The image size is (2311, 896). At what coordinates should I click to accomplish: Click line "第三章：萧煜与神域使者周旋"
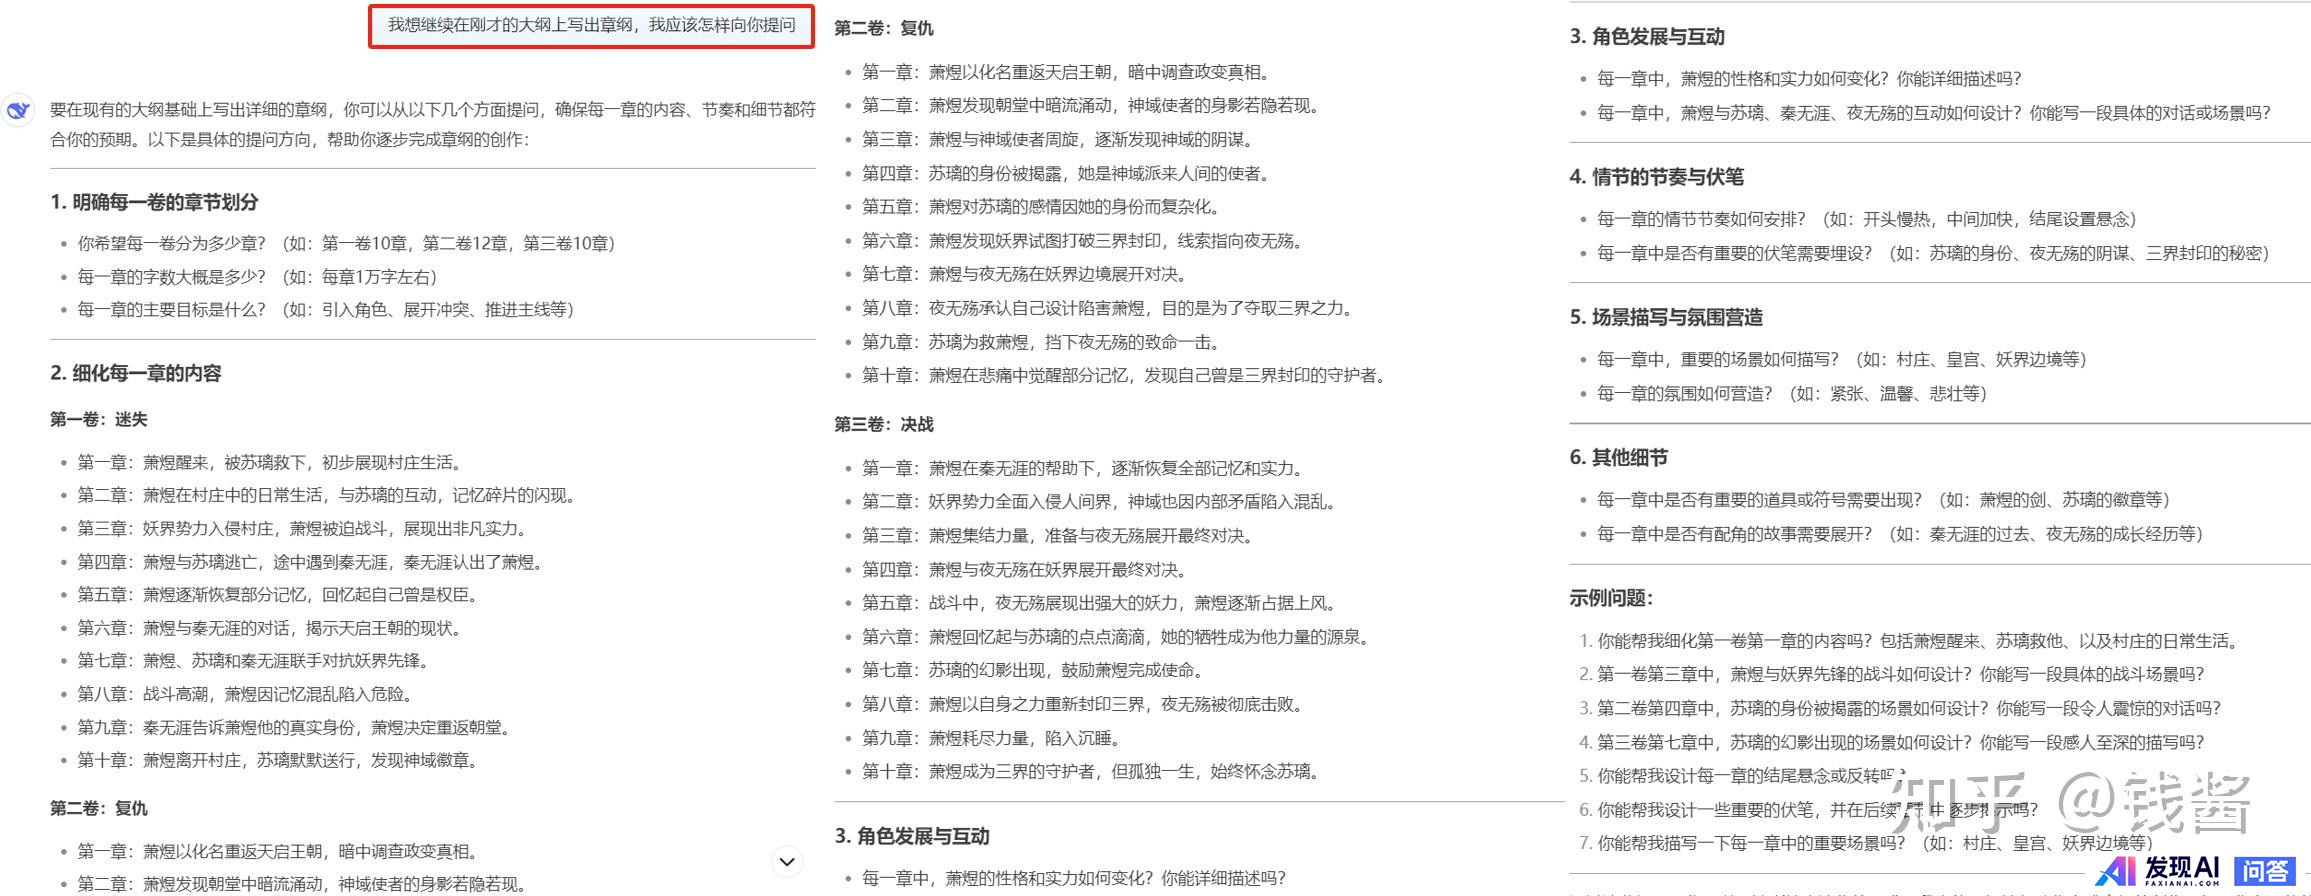1059,140
